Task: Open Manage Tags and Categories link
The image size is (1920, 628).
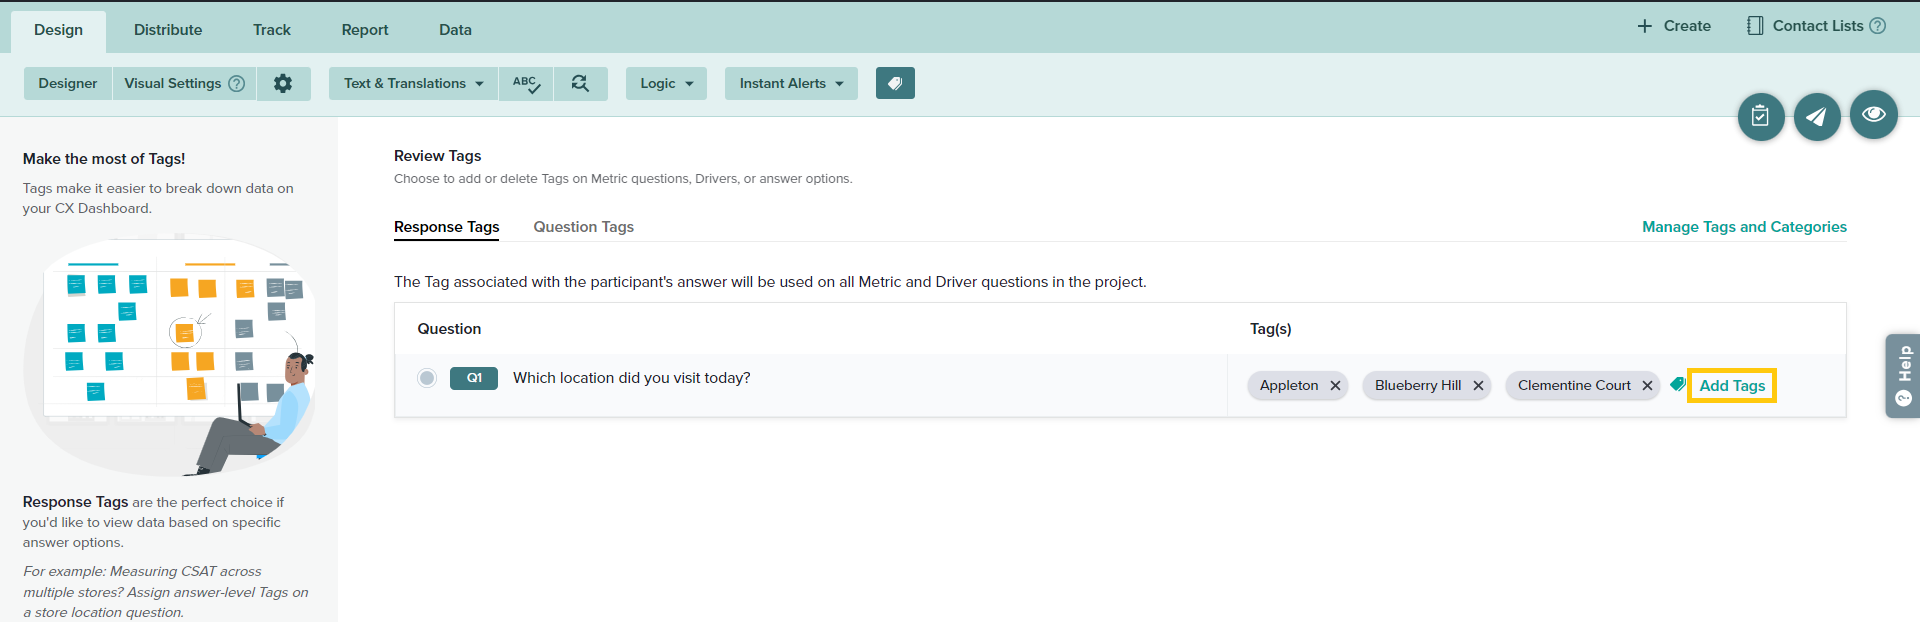Action: click(1744, 227)
